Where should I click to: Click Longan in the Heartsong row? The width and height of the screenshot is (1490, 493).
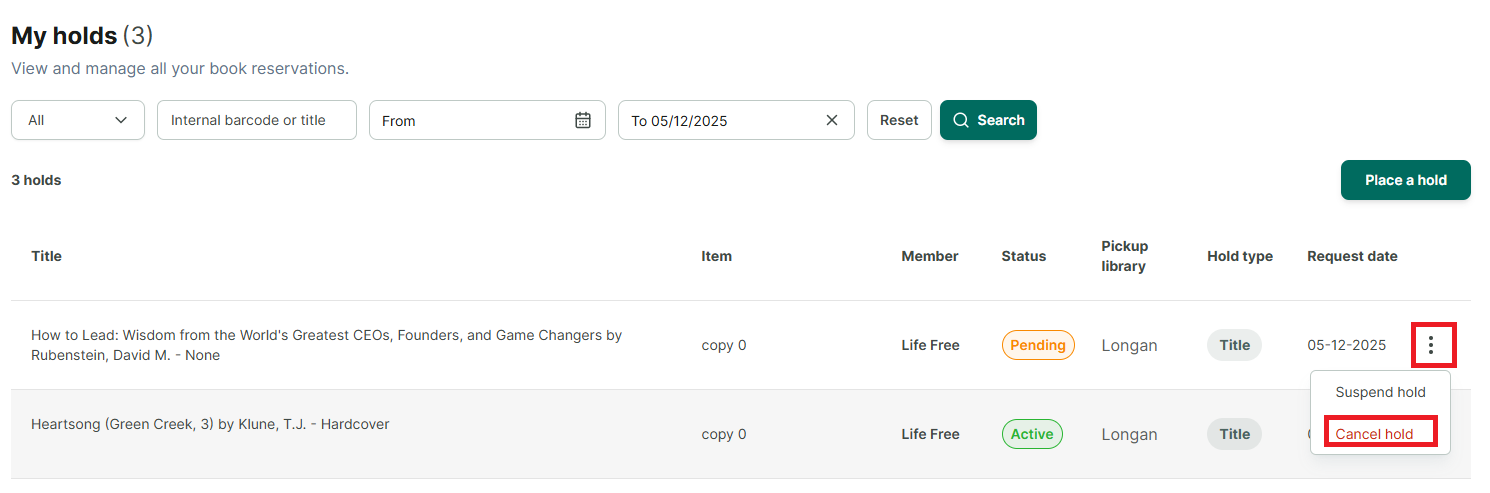(1129, 435)
